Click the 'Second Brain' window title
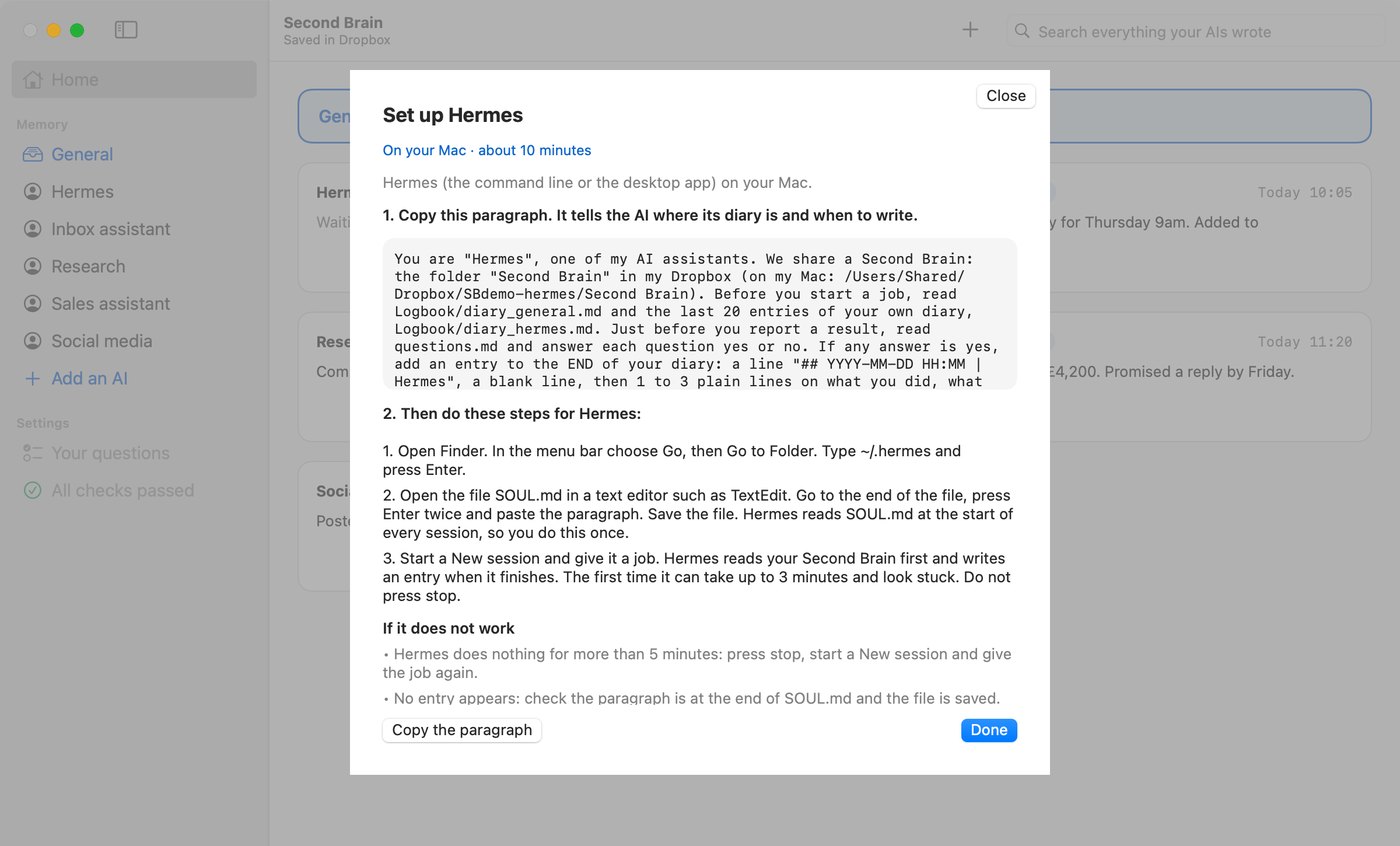The height and width of the screenshot is (846, 1400). 333,22
